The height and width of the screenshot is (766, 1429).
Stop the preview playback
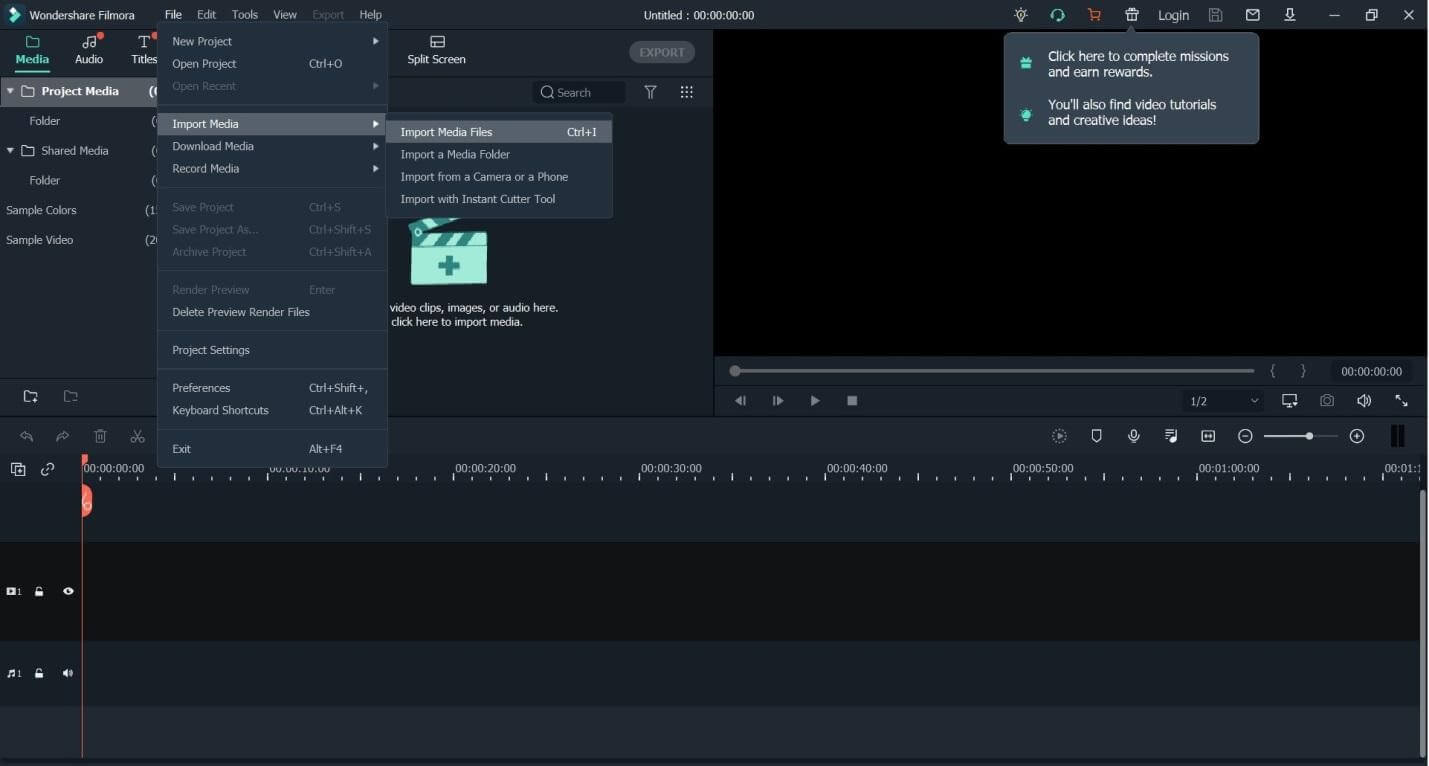coord(852,400)
